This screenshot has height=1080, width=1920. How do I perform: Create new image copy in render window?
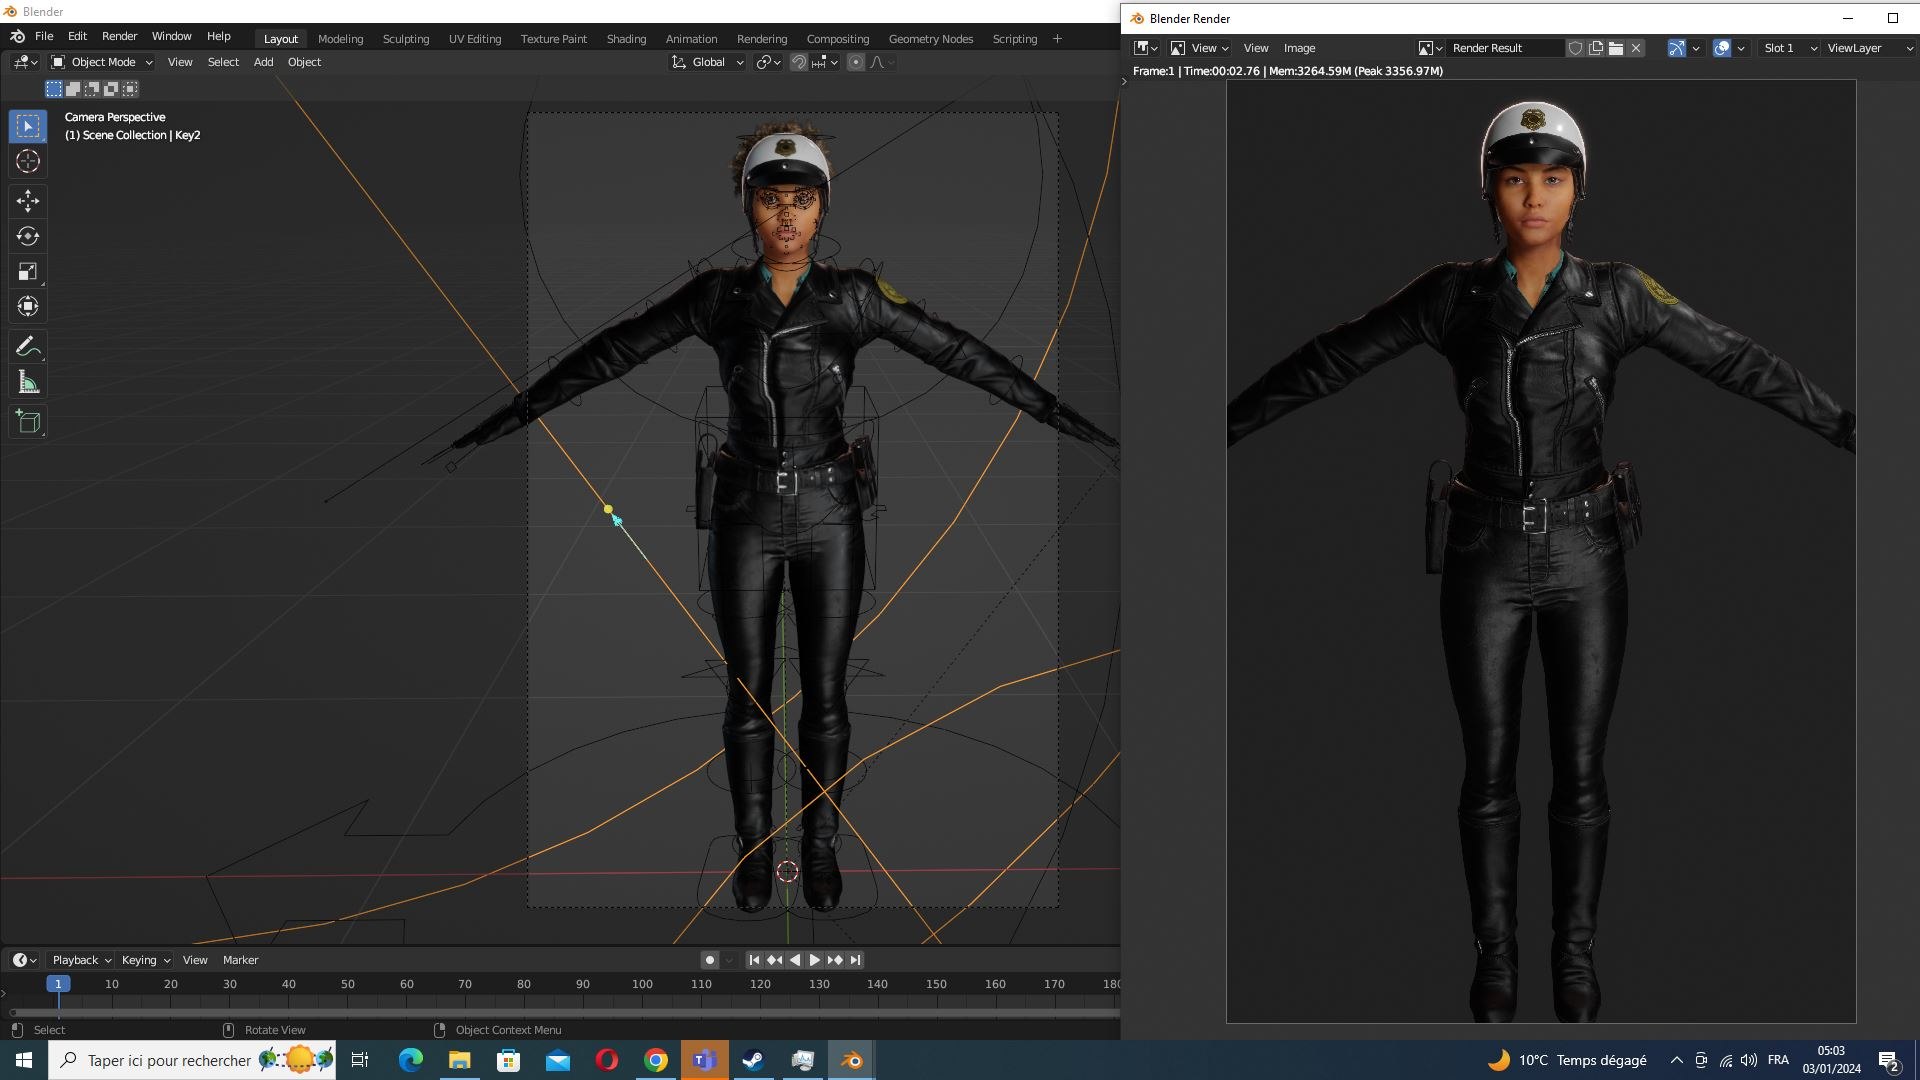tap(1596, 48)
